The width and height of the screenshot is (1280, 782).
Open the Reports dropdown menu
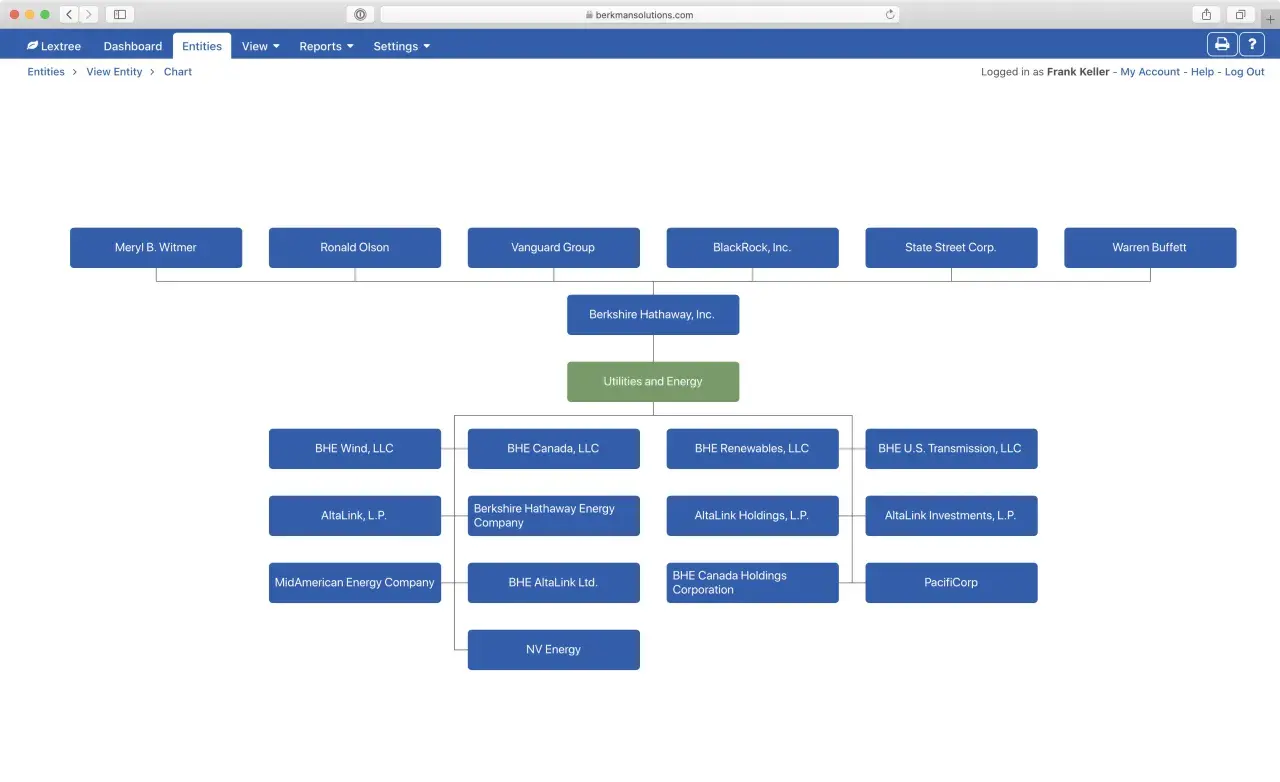326,46
